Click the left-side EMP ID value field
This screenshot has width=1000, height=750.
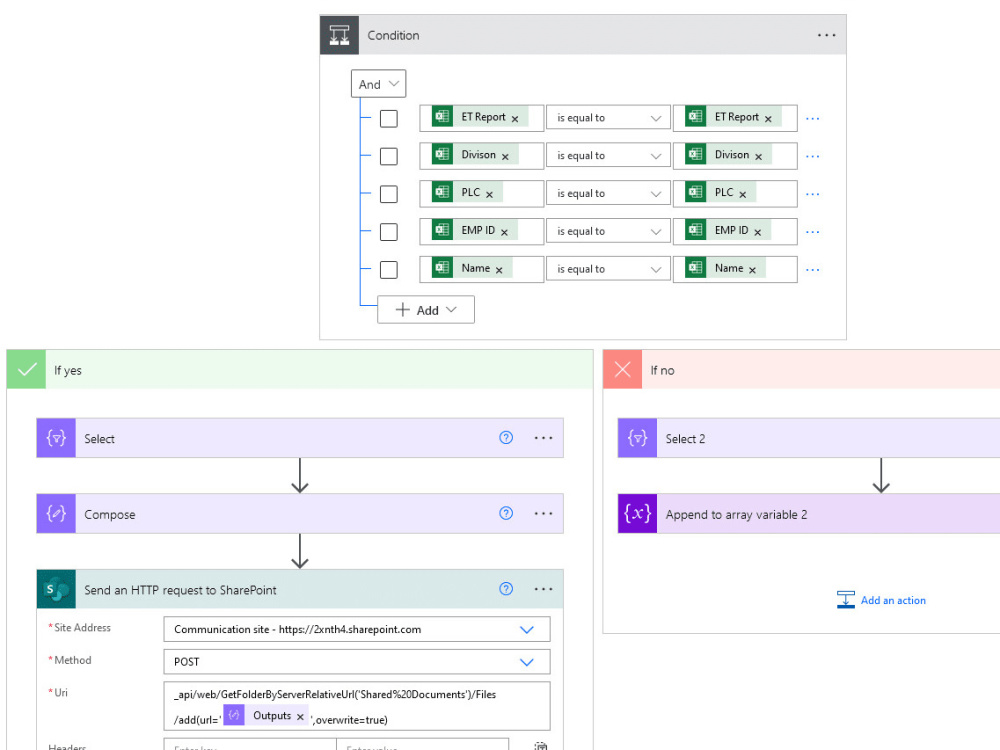482,231
